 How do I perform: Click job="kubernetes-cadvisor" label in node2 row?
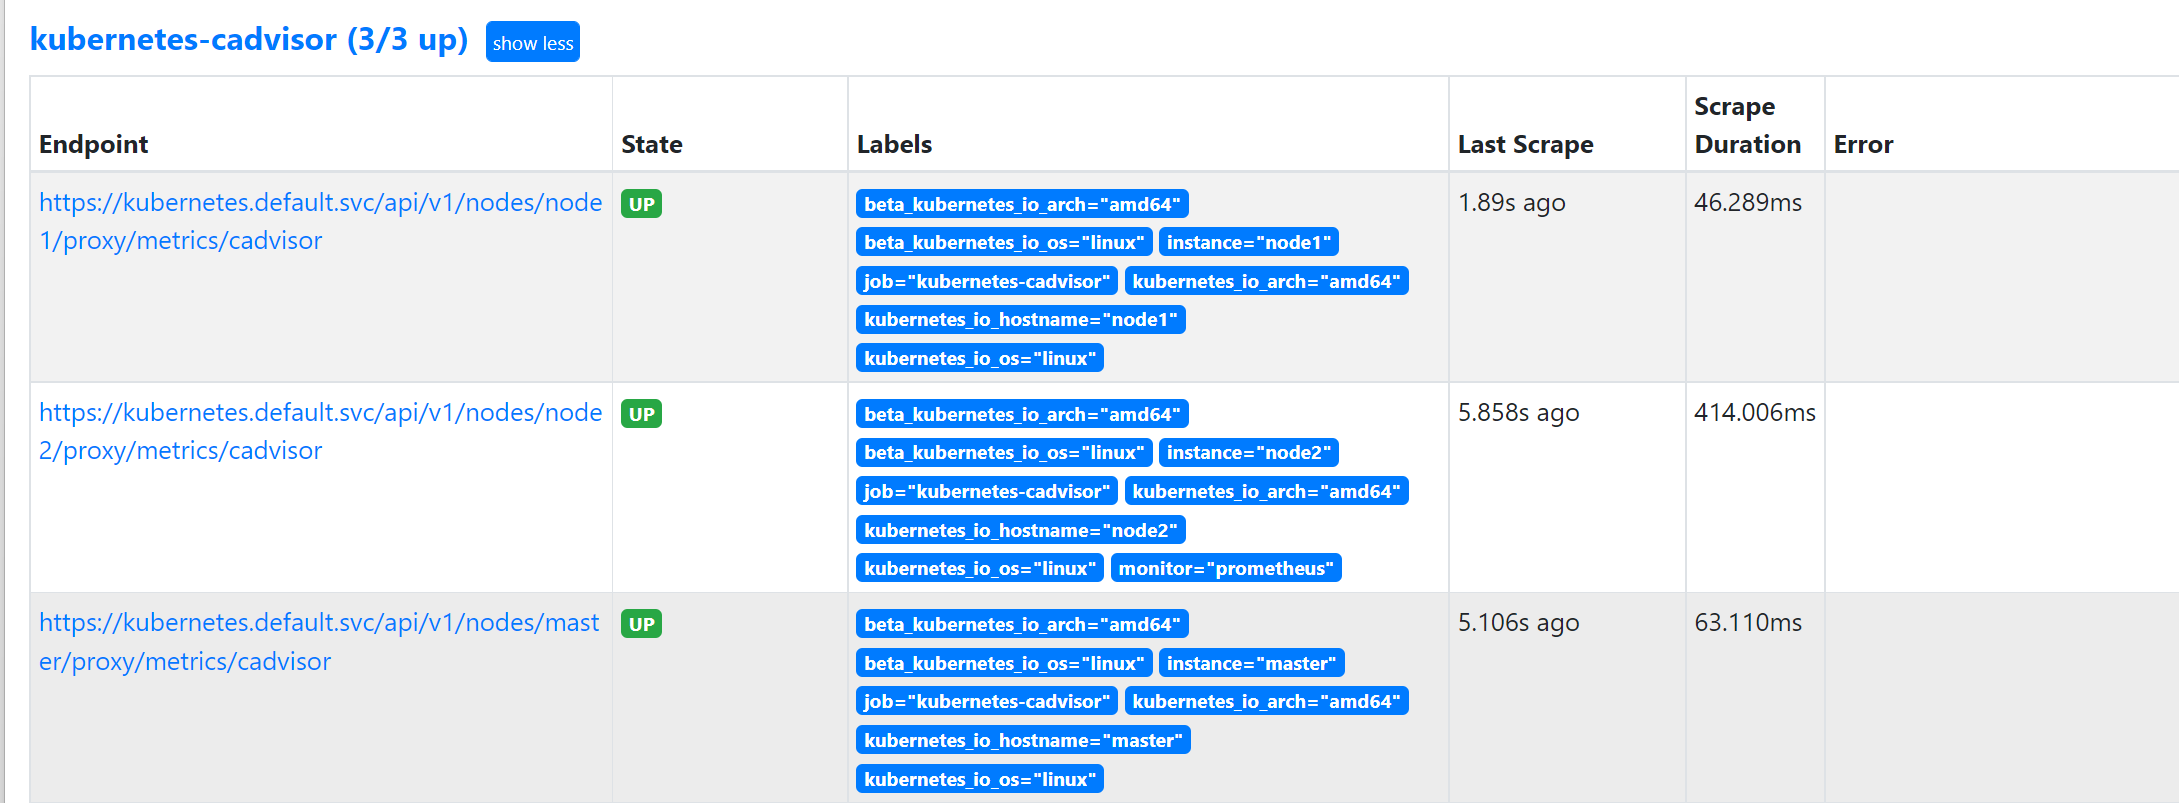986,491
